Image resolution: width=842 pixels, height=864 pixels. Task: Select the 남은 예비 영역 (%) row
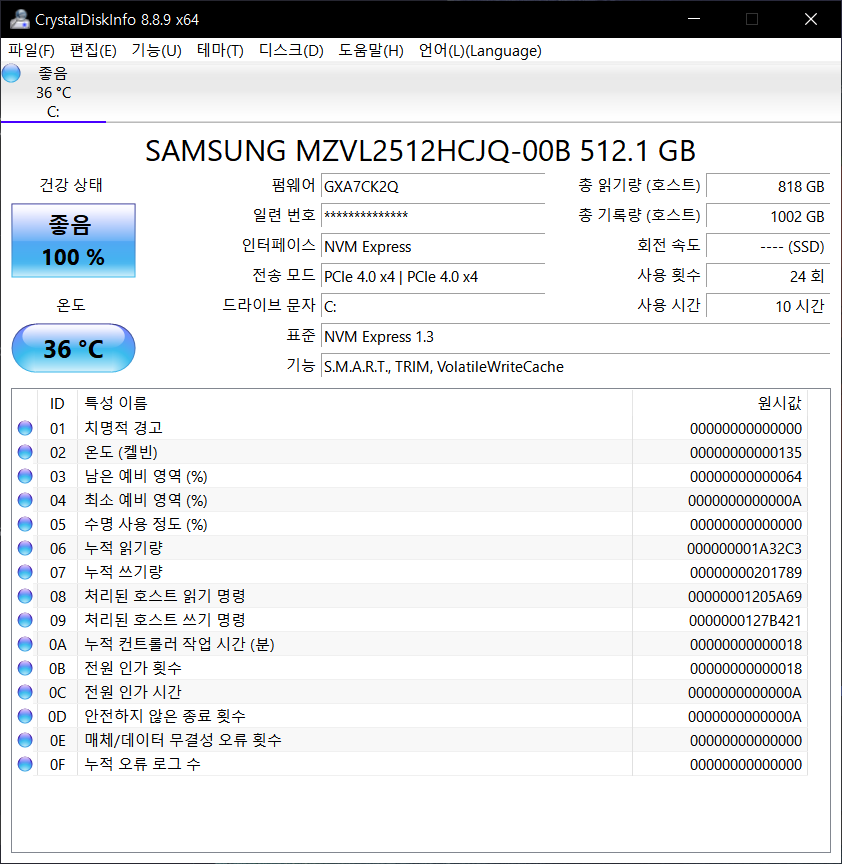point(410,476)
